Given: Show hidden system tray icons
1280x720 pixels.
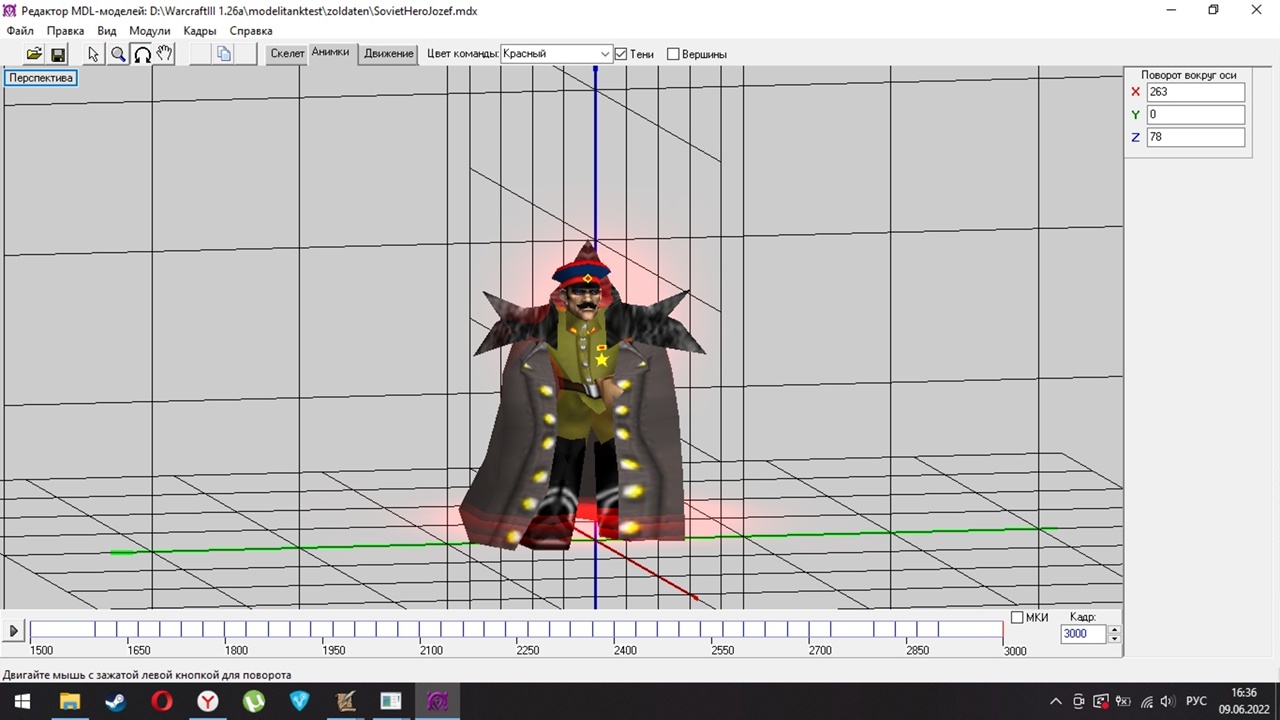Looking at the screenshot, I should coord(1056,702).
